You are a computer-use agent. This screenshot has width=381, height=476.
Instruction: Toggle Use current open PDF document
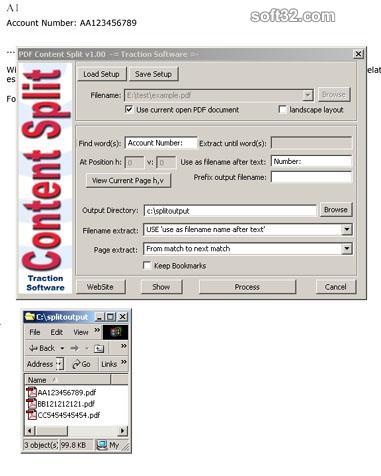point(129,109)
